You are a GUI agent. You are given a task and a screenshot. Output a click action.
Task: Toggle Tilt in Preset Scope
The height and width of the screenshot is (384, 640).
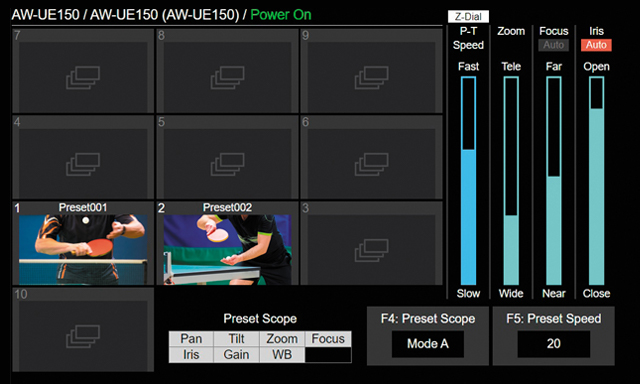coord(236,339)
